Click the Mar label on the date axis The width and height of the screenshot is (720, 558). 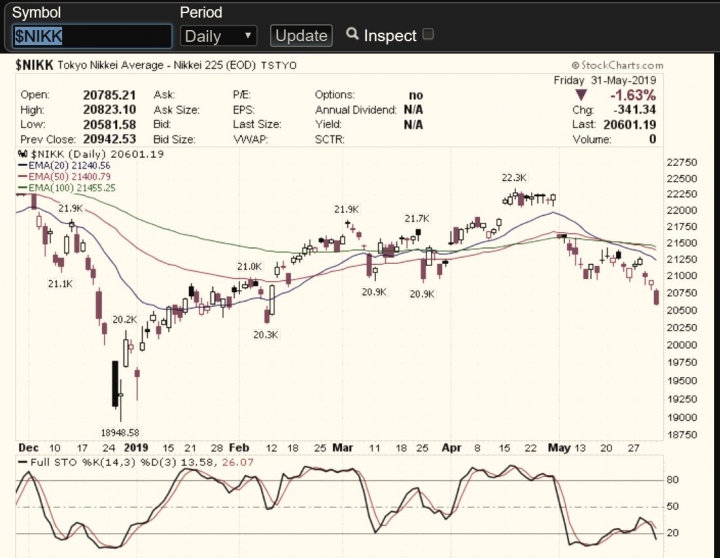click(x=343, y=448)
